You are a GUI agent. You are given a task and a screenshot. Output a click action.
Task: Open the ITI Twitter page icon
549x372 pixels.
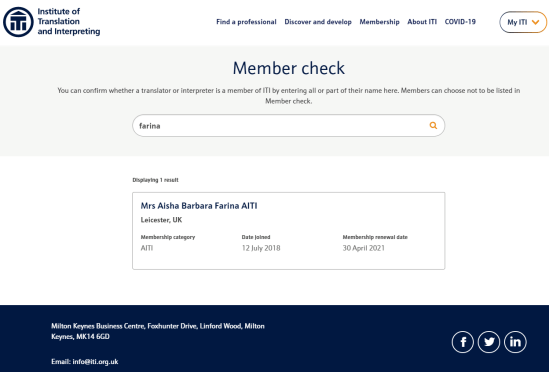point(489,342)
